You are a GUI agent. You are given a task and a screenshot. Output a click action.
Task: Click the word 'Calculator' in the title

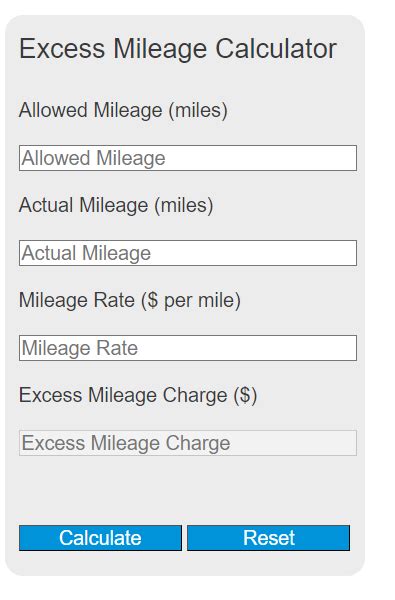point(276,49)
